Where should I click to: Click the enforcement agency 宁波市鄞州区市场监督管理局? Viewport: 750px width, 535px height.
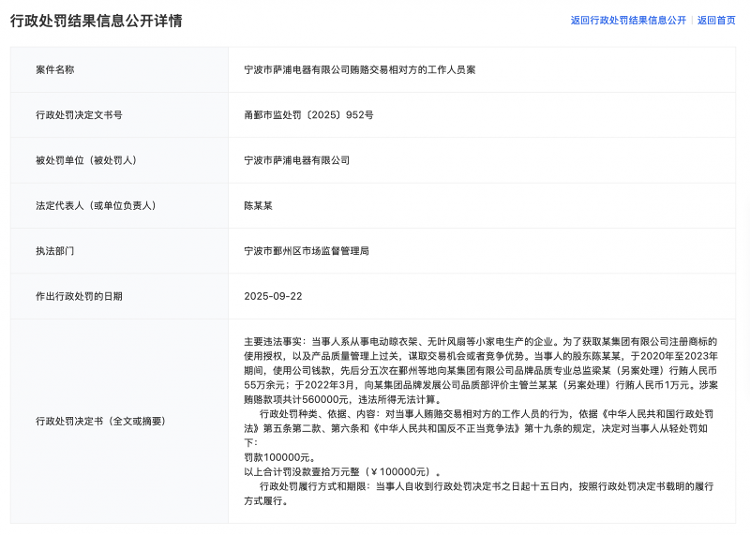click(x=306, y=251)
